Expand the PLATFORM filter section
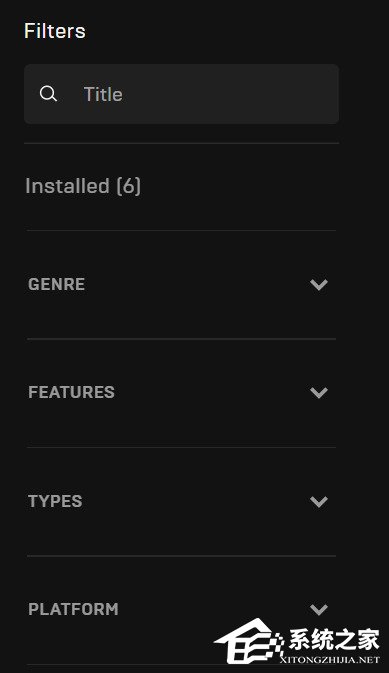Image resolution: width=389 pixels, height=673 pixels. pos(181,609)
